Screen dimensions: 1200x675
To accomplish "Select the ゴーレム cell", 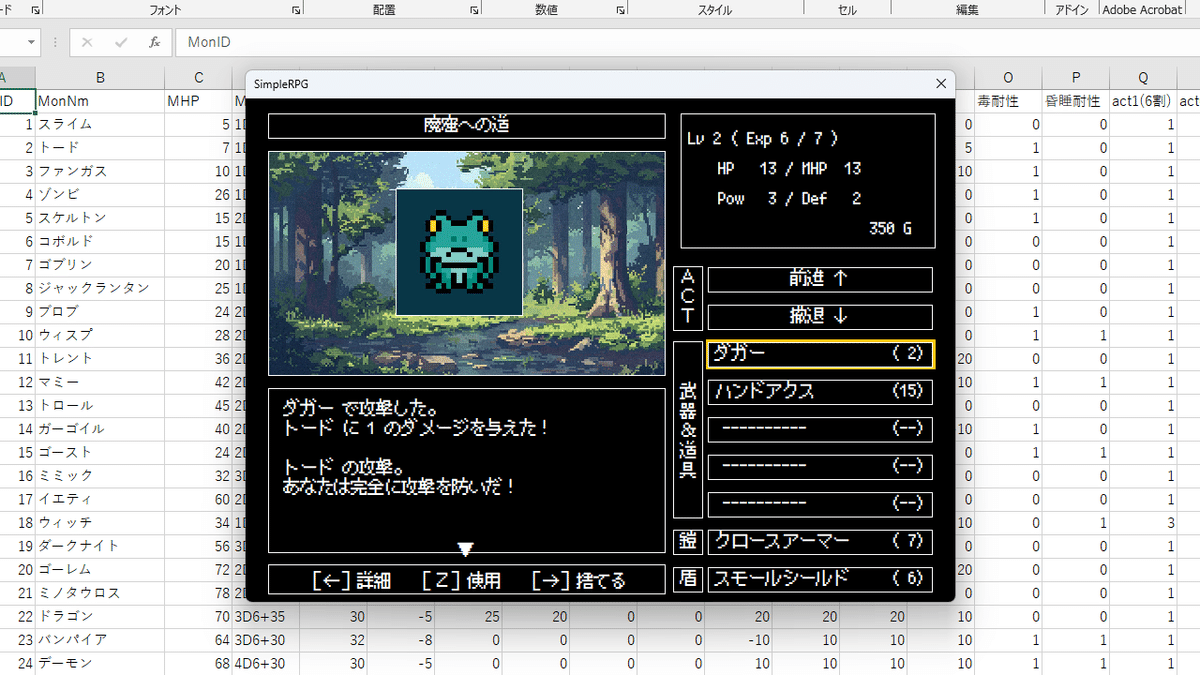I will pos(100,569).
